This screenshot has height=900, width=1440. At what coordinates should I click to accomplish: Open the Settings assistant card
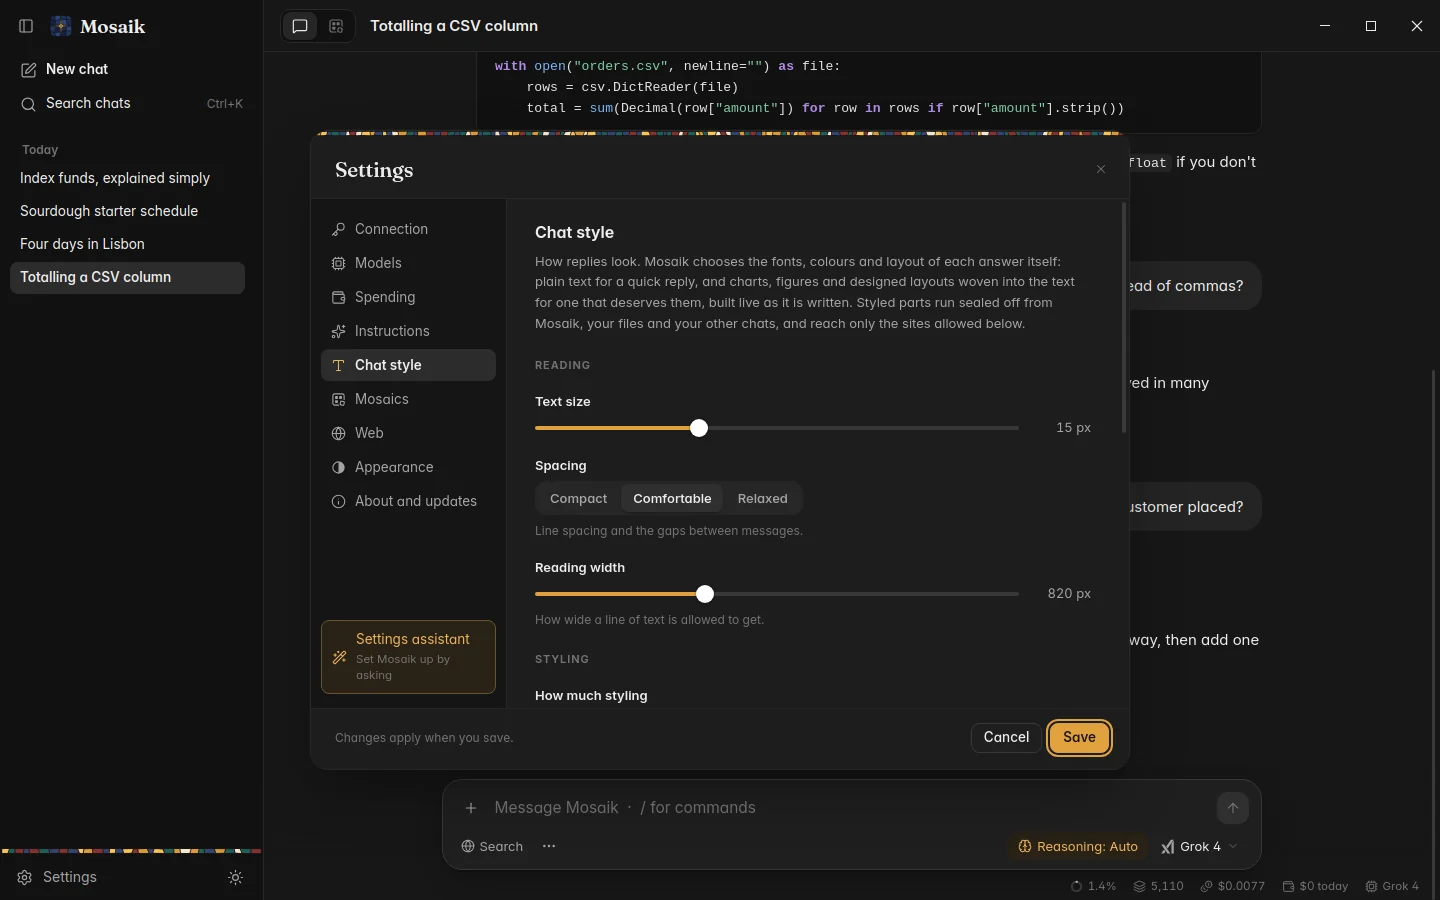408,657
